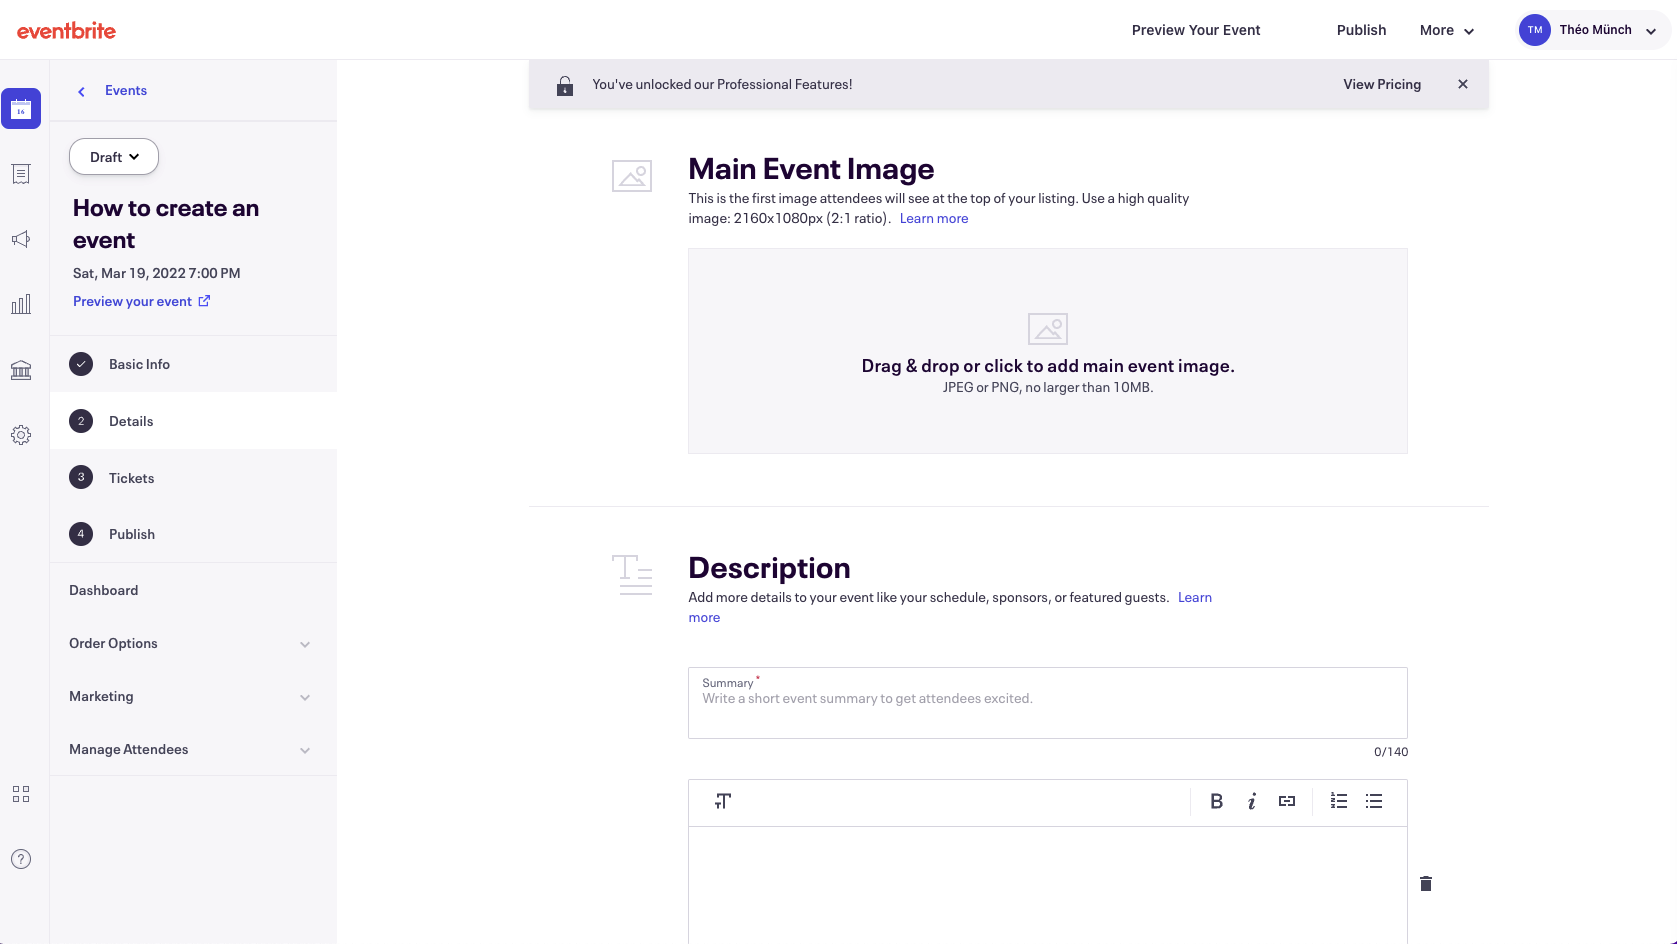Open the Orders panel from the sidebar
The height and width of the screenshot is (944, 1677).
(21, 174)
